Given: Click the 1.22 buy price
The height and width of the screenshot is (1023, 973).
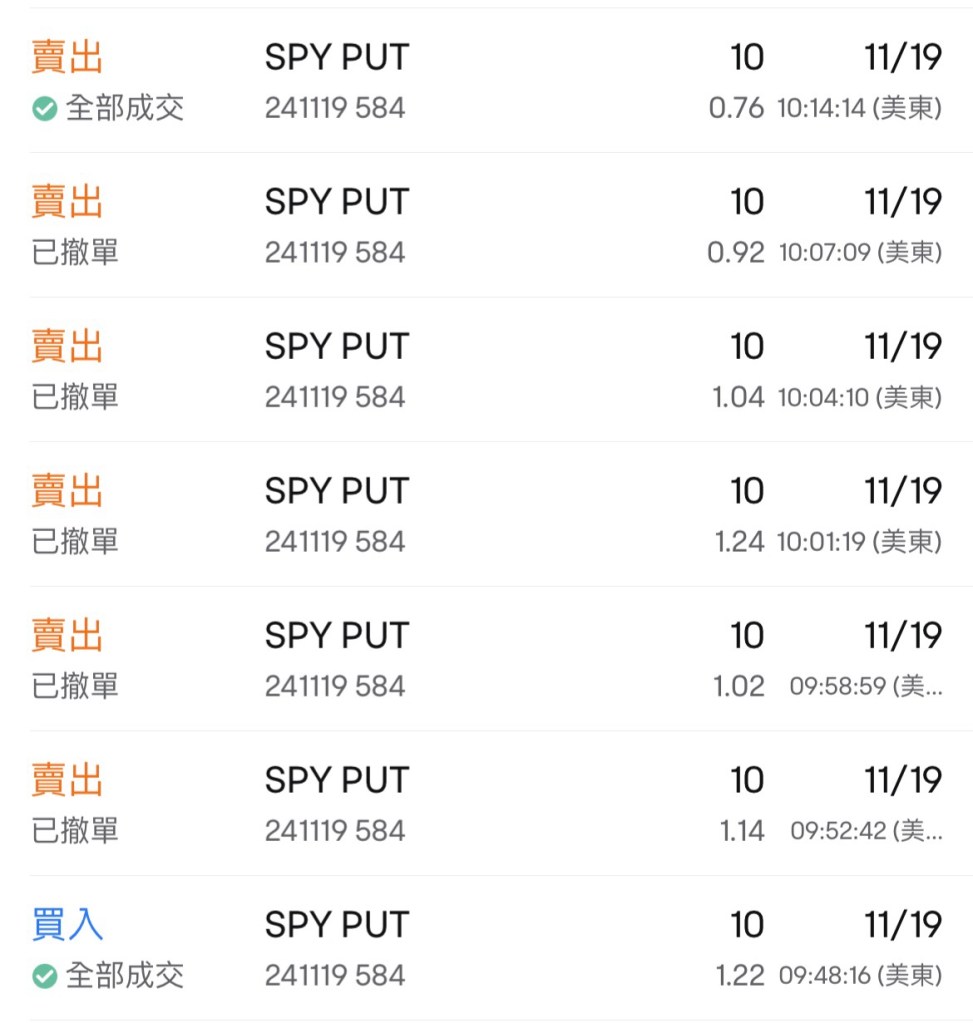Looking at the screenshot, I should (740, 976).
